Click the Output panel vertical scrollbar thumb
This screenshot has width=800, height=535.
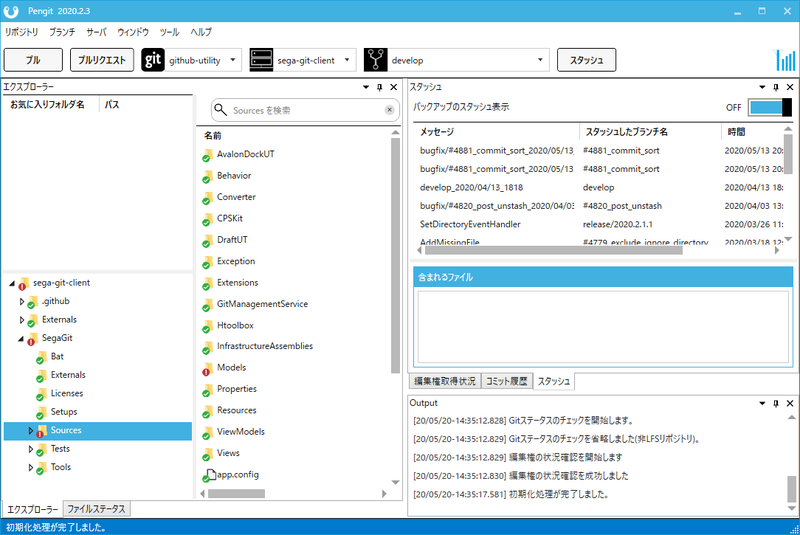click(x=791, y=489)
